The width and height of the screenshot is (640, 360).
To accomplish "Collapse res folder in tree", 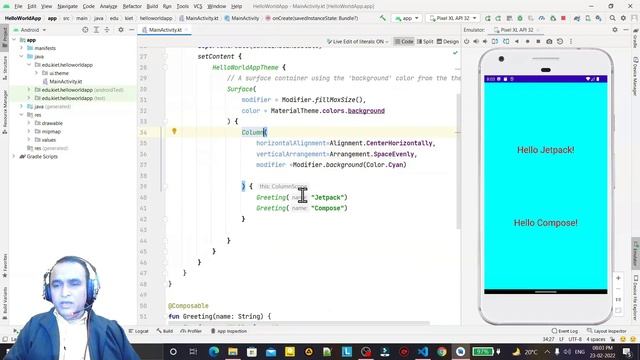I will click(x=22, y=115).
